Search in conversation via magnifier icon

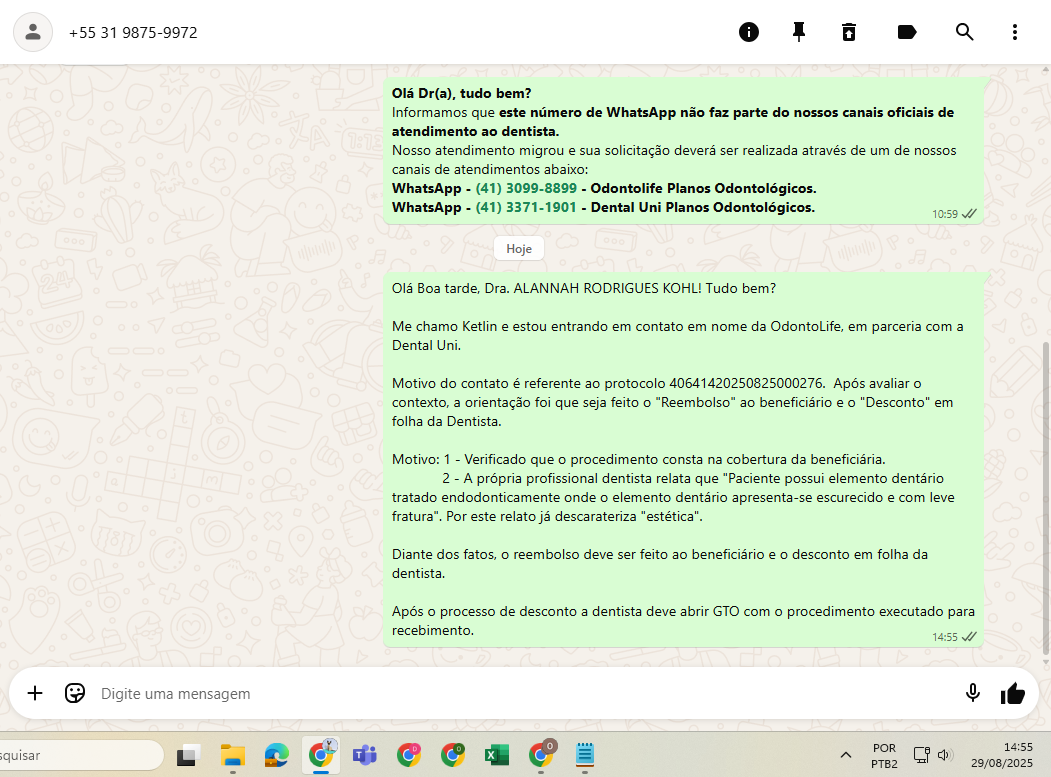[x=964, y=32]
